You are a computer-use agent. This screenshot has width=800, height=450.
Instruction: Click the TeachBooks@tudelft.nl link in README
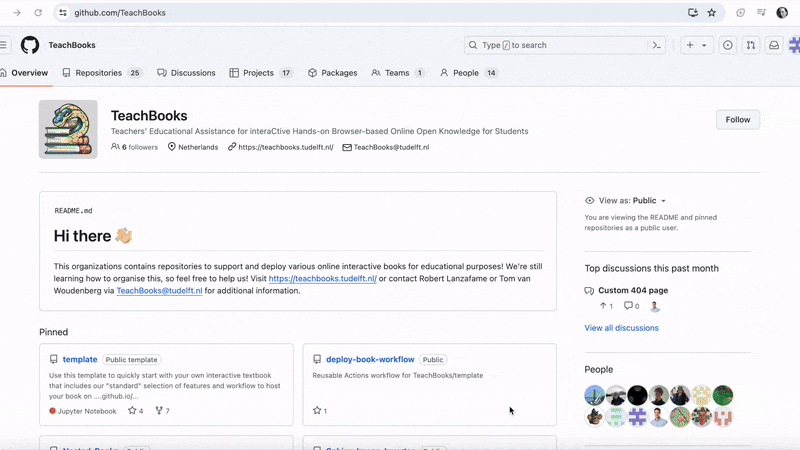coord(159,291)
